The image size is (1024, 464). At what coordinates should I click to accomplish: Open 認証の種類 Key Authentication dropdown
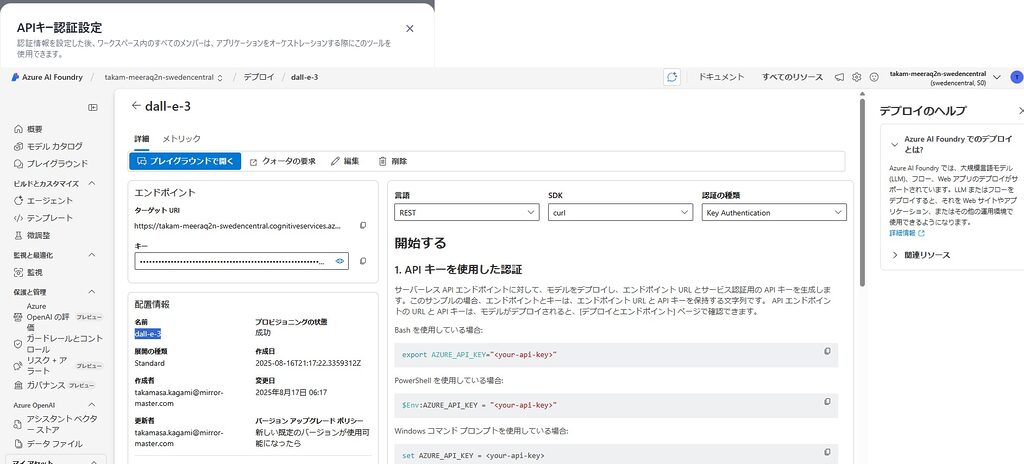774,212
